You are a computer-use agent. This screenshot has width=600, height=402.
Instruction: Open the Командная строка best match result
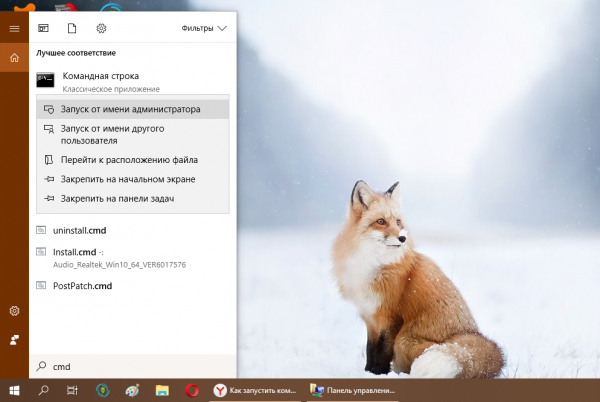(x=100, y=81)
